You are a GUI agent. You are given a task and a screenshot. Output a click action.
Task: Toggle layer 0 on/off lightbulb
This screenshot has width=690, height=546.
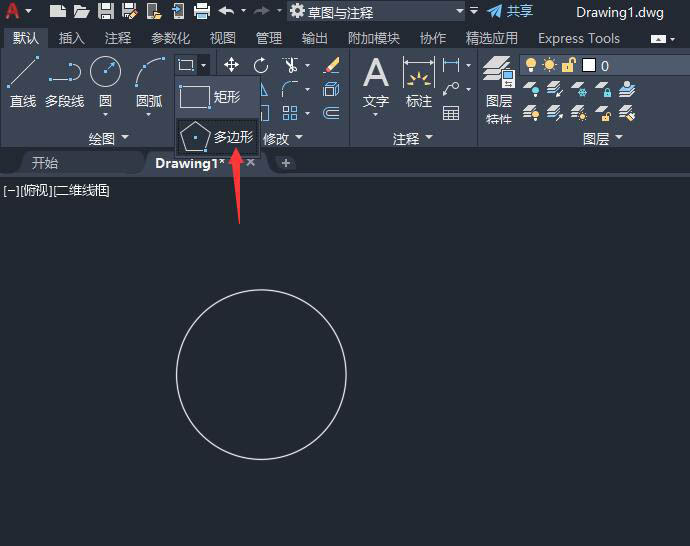pyautogui.click(x=531, y=65)
